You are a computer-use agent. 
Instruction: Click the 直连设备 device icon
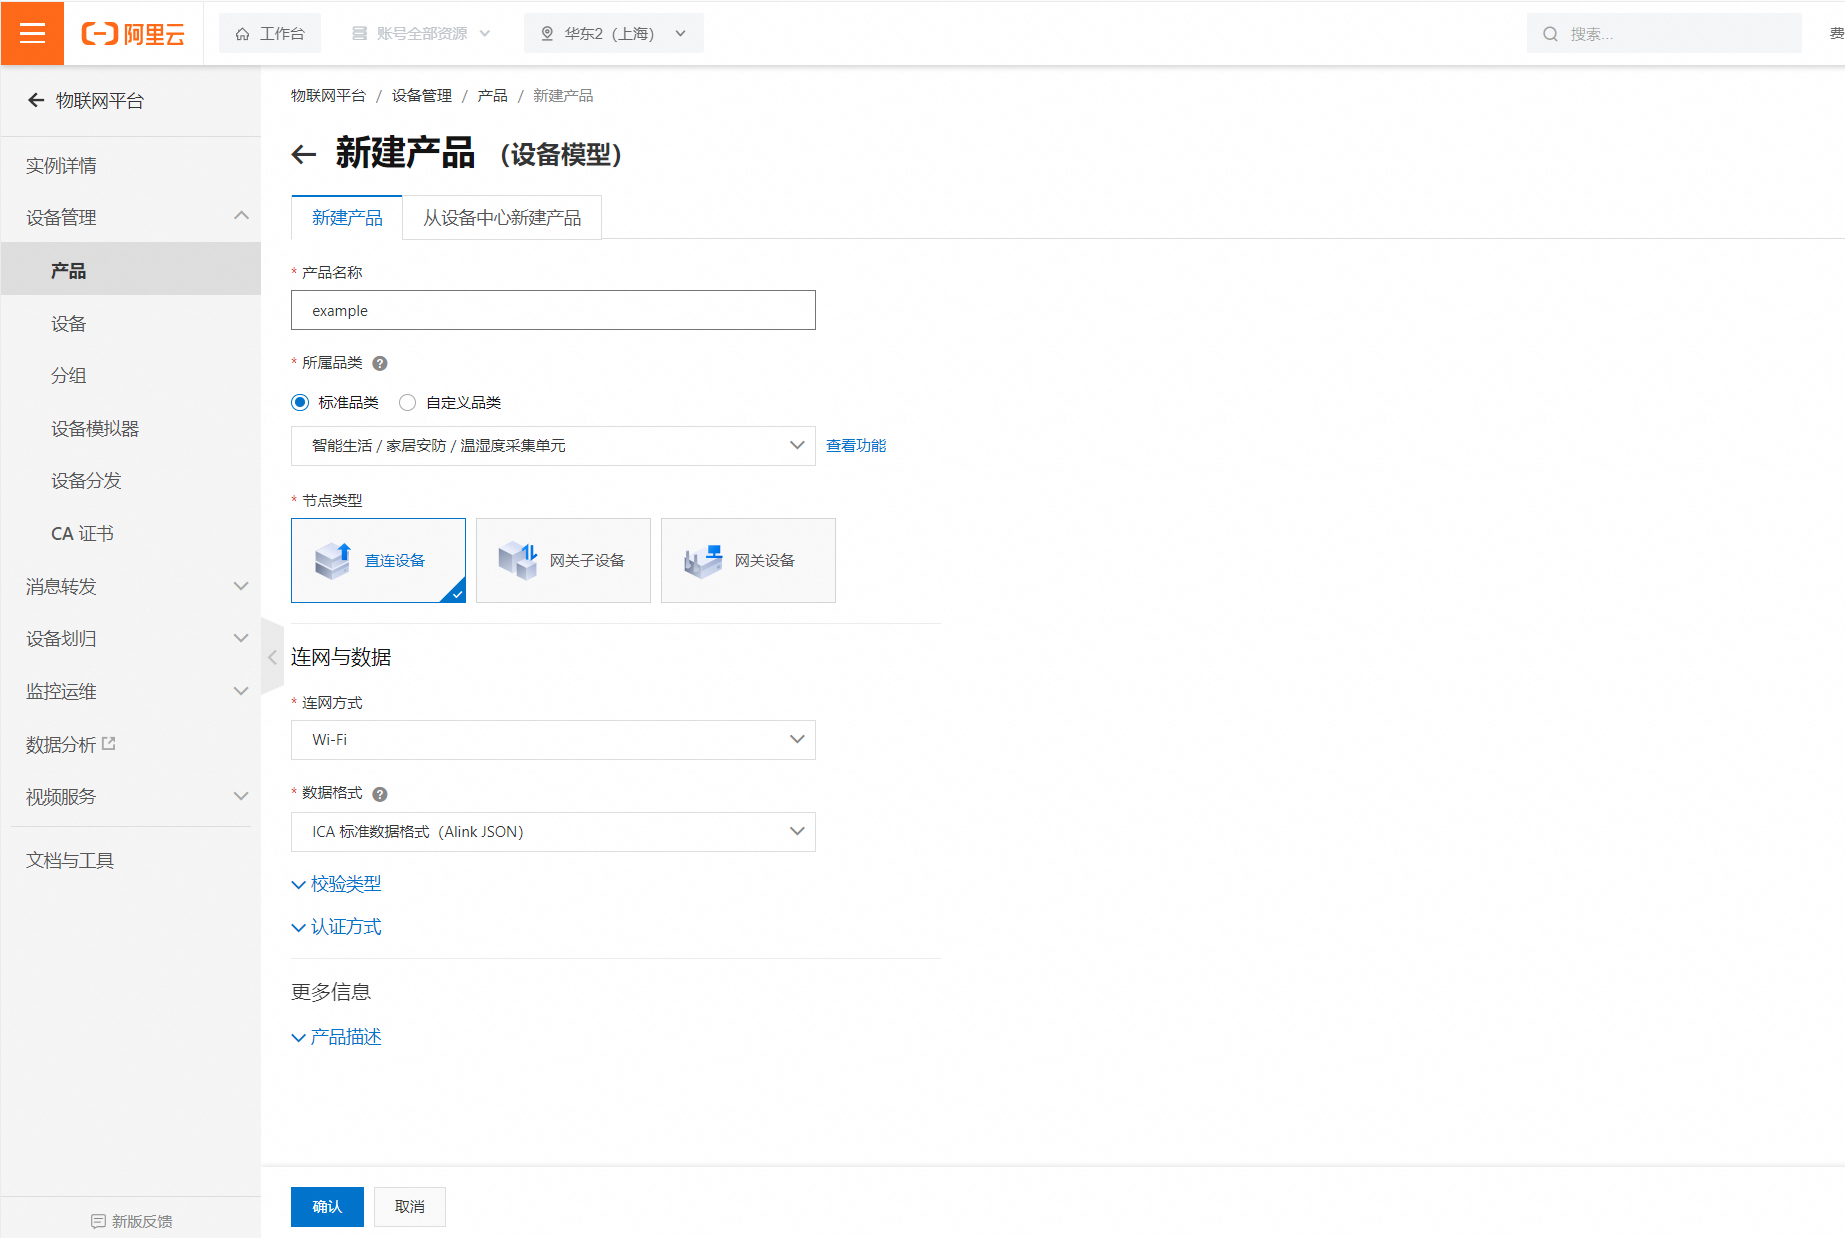coord(333,561)
